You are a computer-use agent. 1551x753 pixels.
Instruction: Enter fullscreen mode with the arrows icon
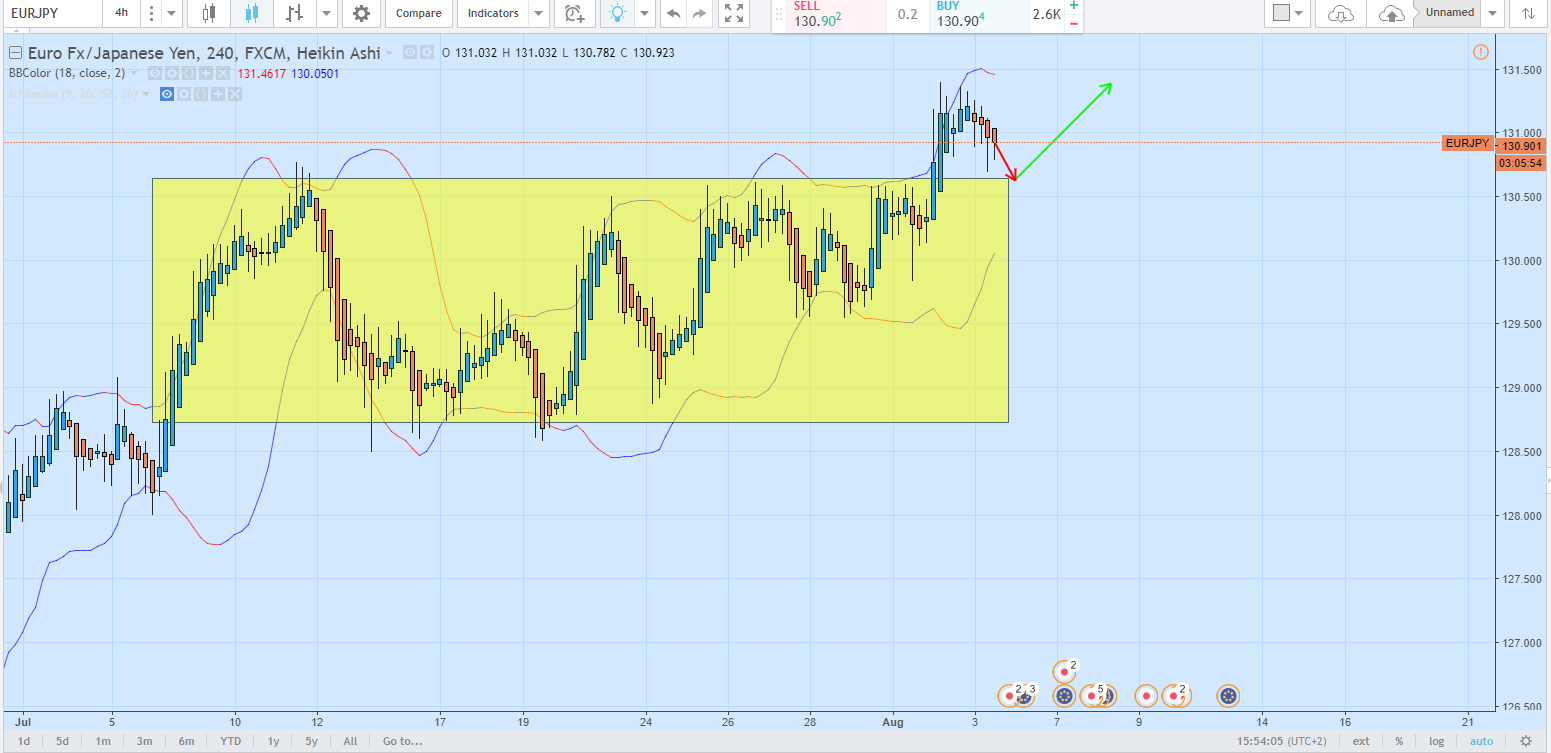click(733, 13)
